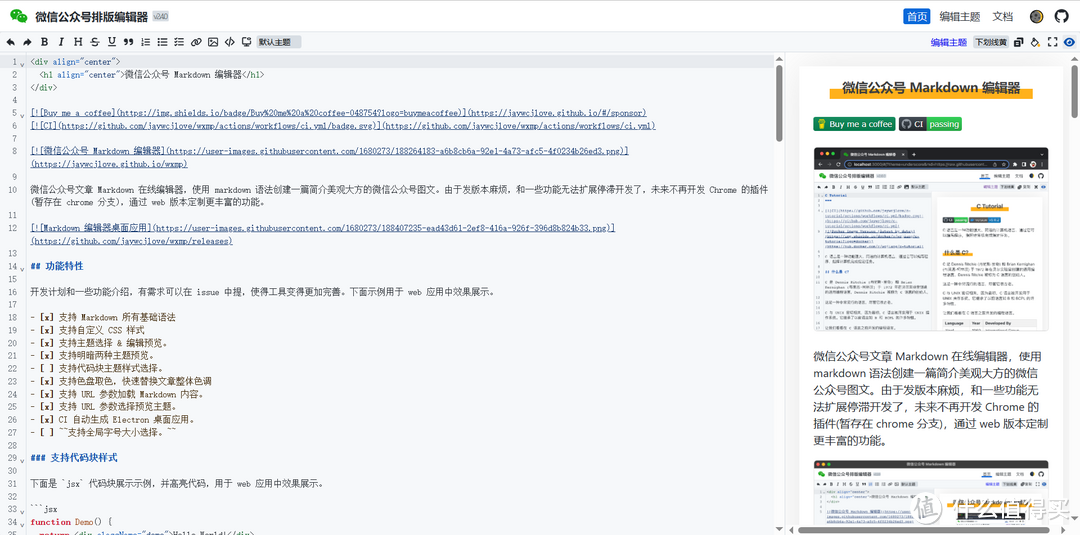
Task: Click the line 支持全局字号大小选择
Action: [x=104, y=432]
